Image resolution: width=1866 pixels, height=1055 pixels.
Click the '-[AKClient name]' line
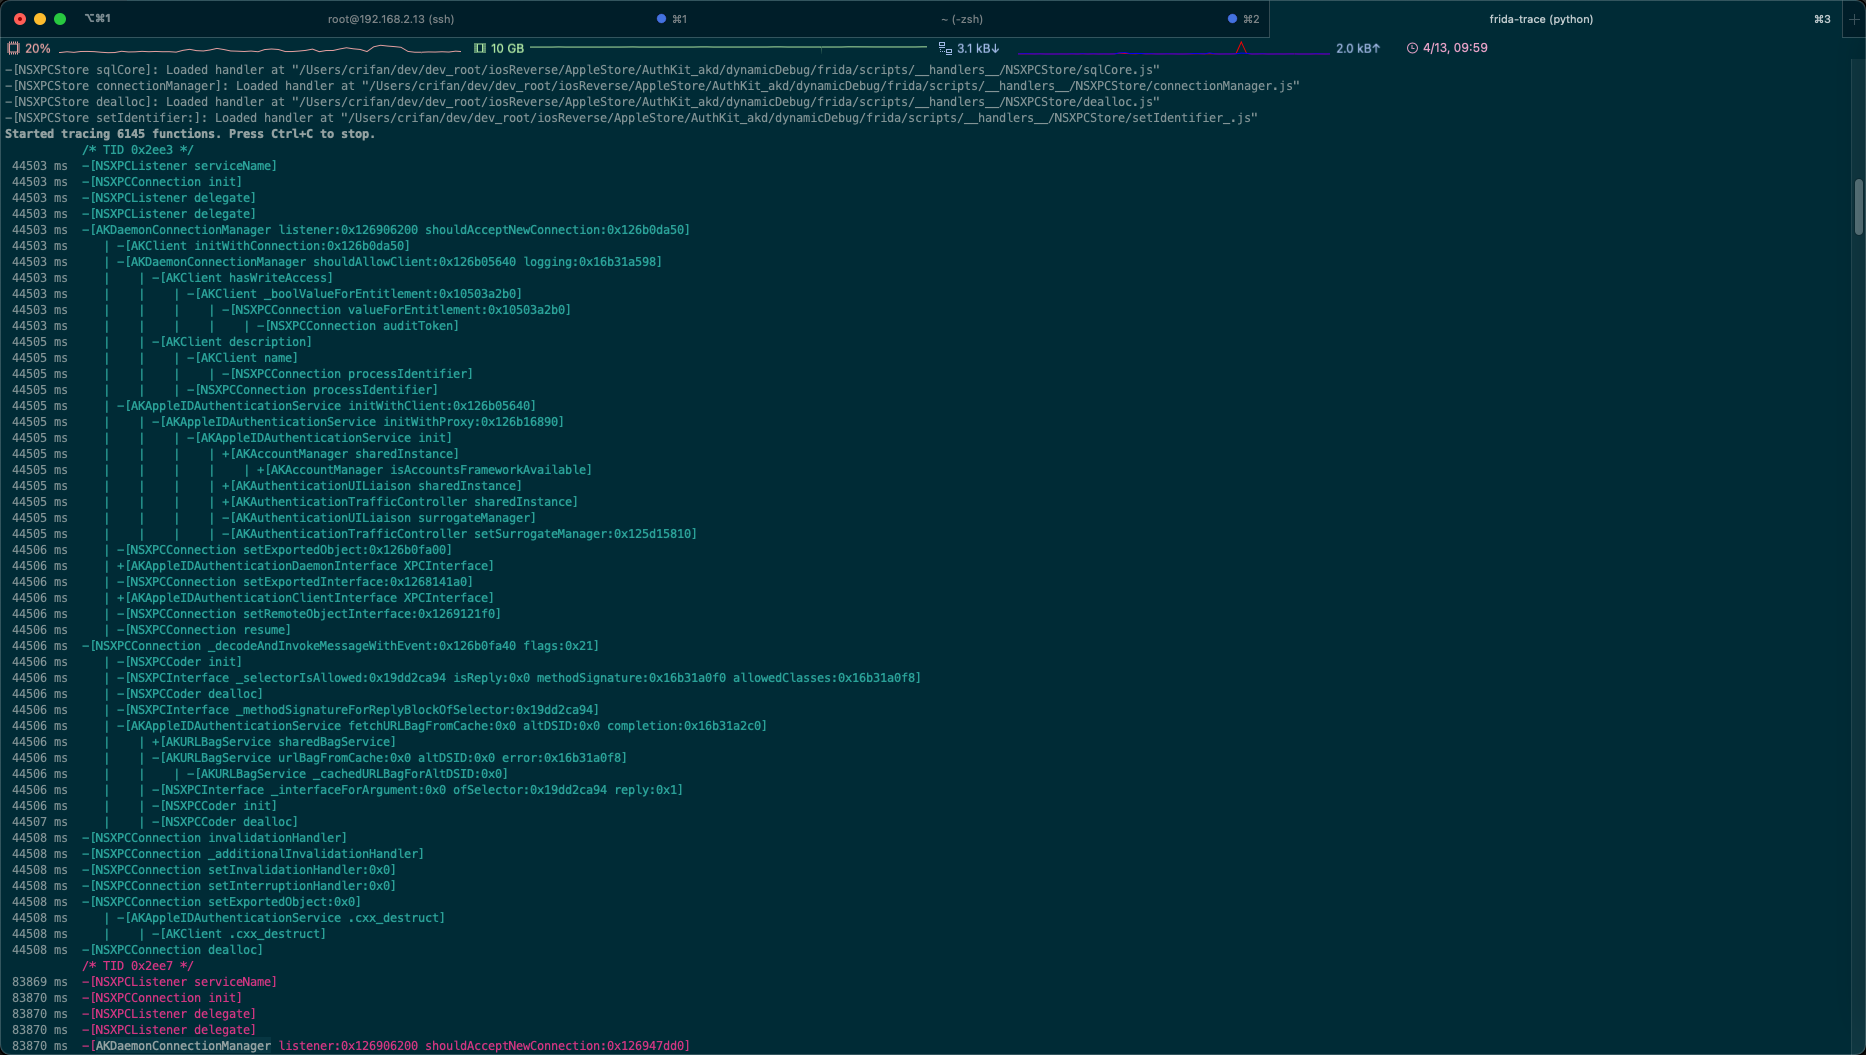[x=243, y=358]
